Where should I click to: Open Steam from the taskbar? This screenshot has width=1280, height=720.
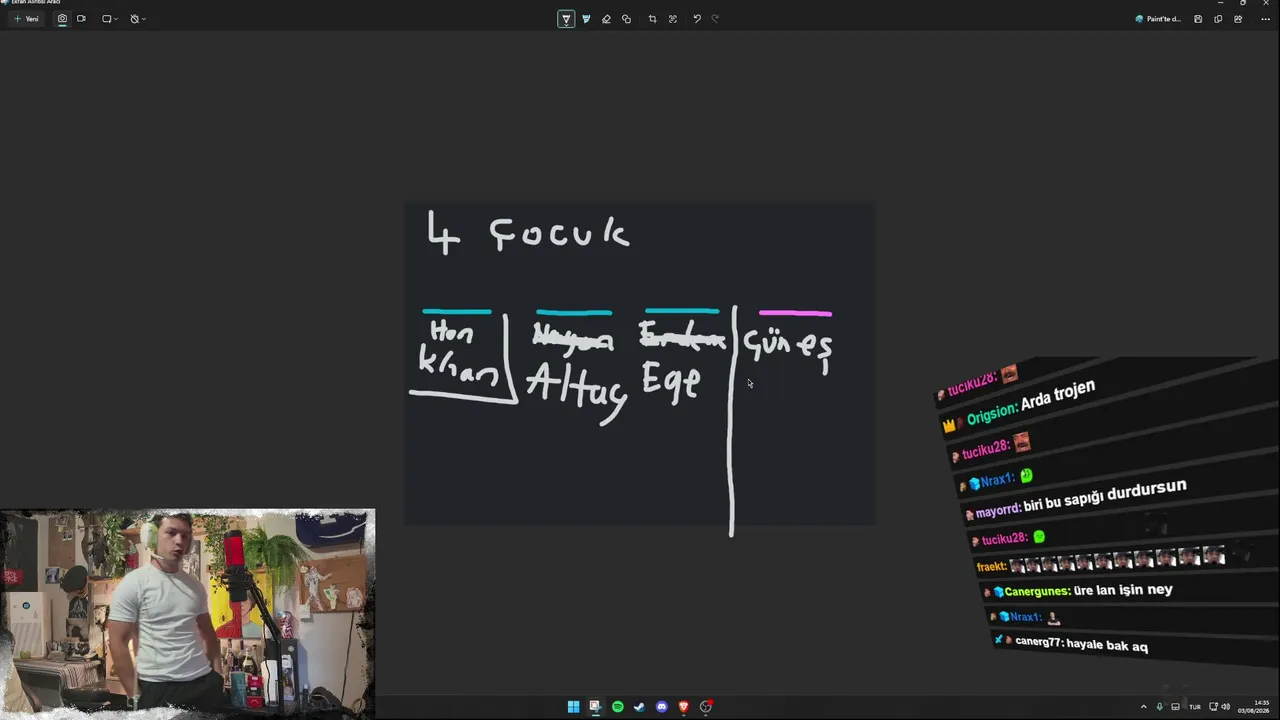(x=639, y=707)
